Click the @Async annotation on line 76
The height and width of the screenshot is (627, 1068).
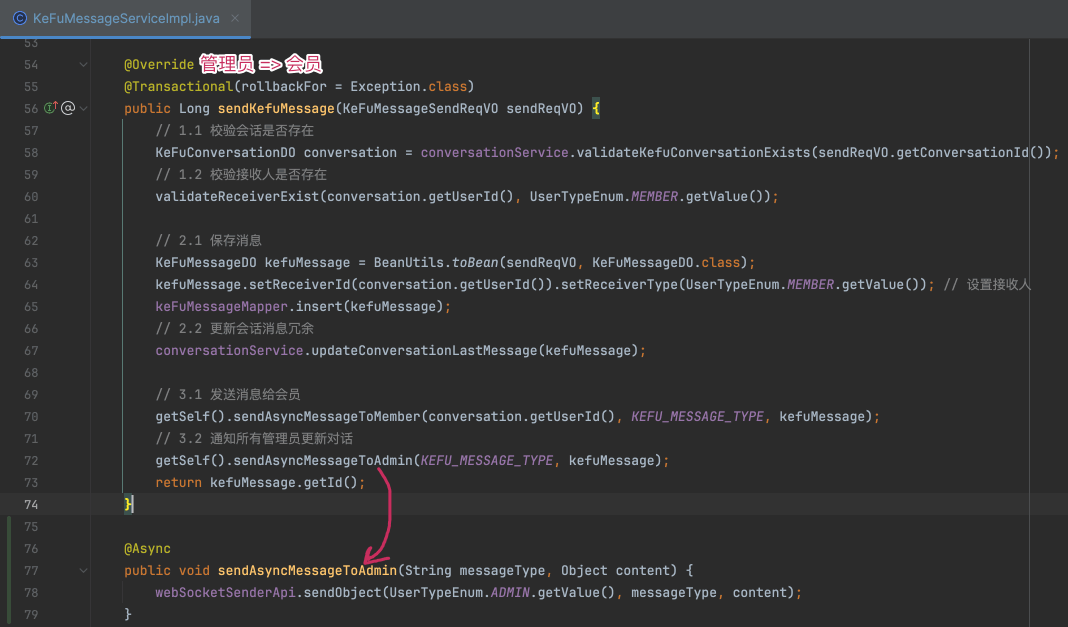pos(147,548)
